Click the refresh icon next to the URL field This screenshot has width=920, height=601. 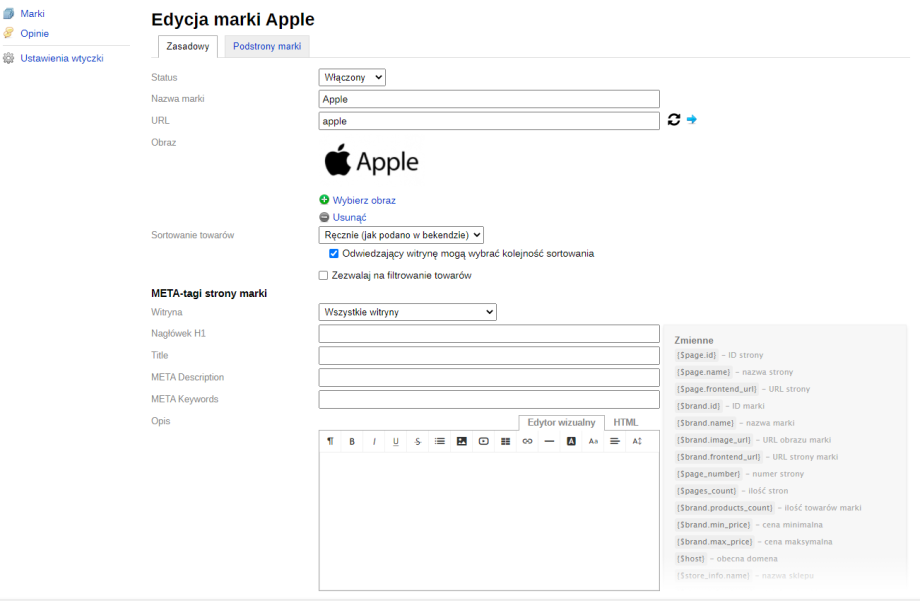pyautogui.click(x=674, y=120)
